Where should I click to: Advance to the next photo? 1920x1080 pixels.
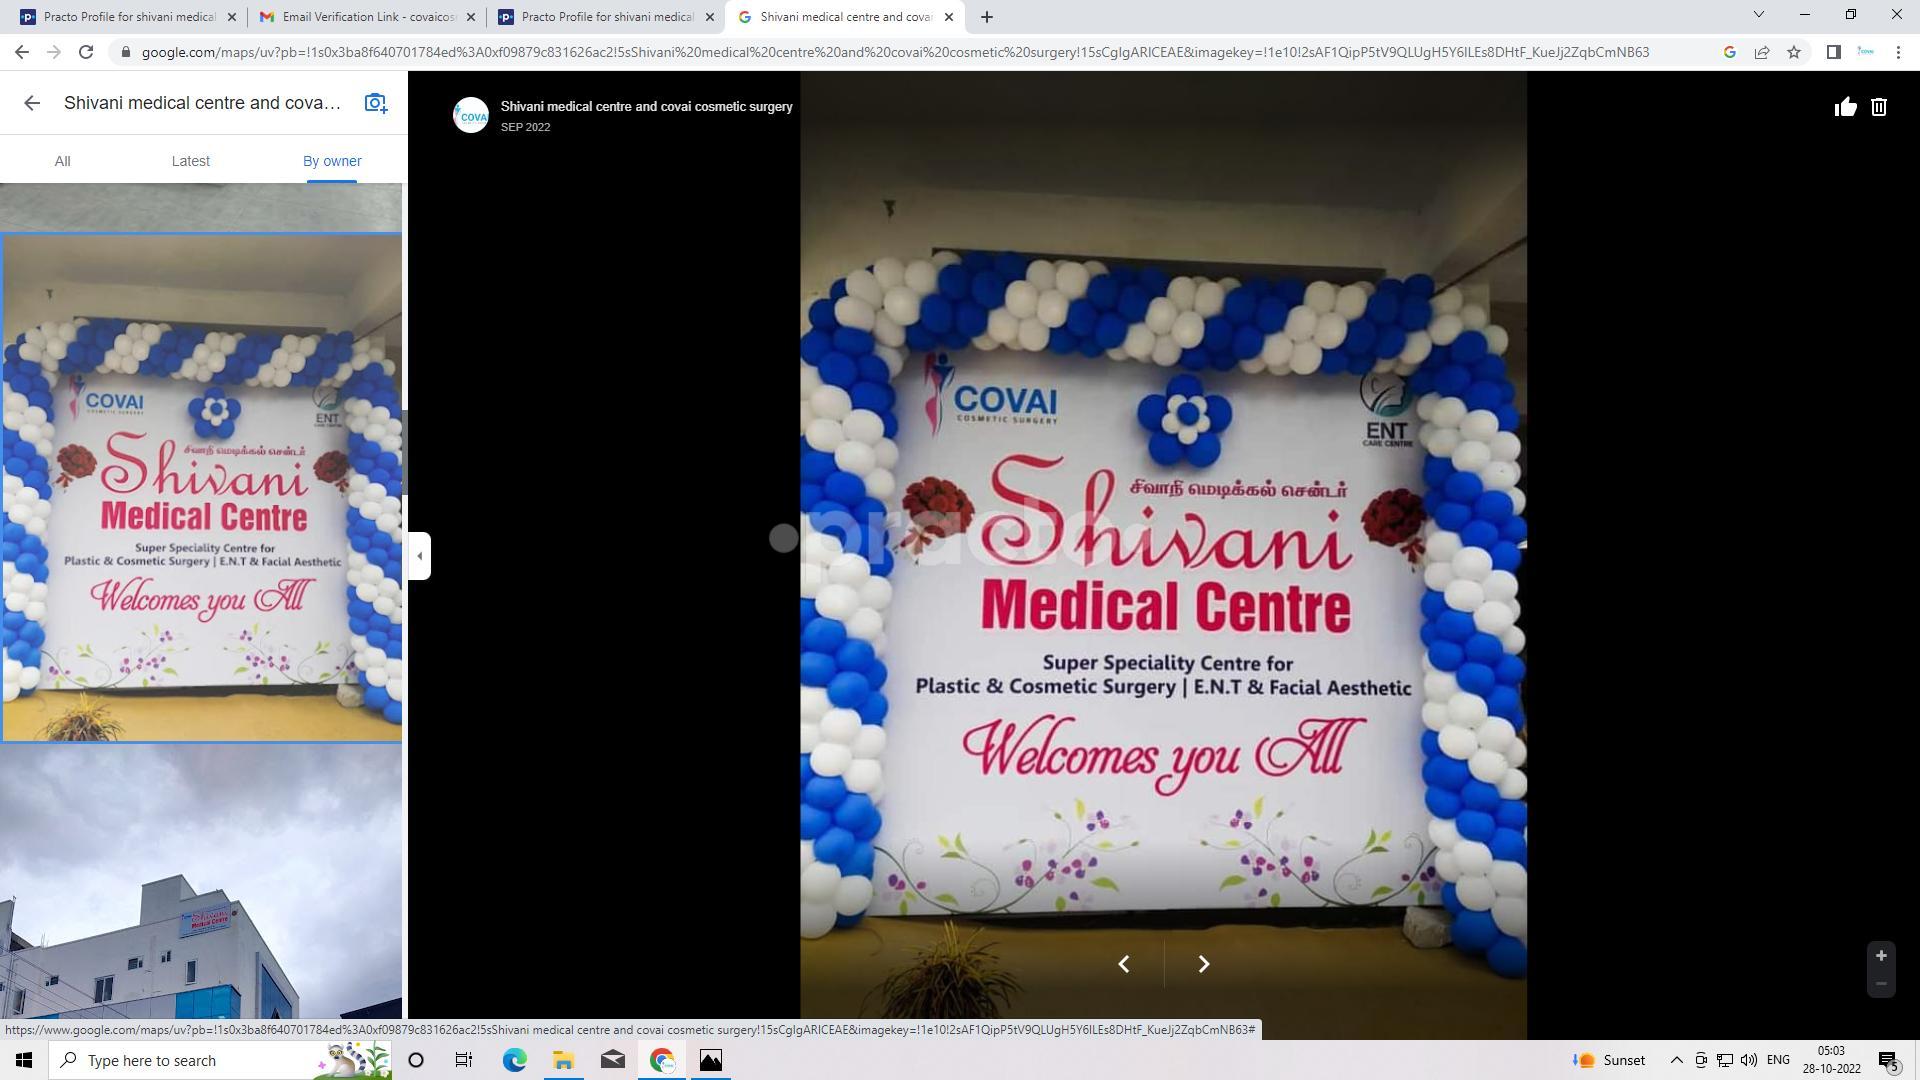pos(1204,964)
